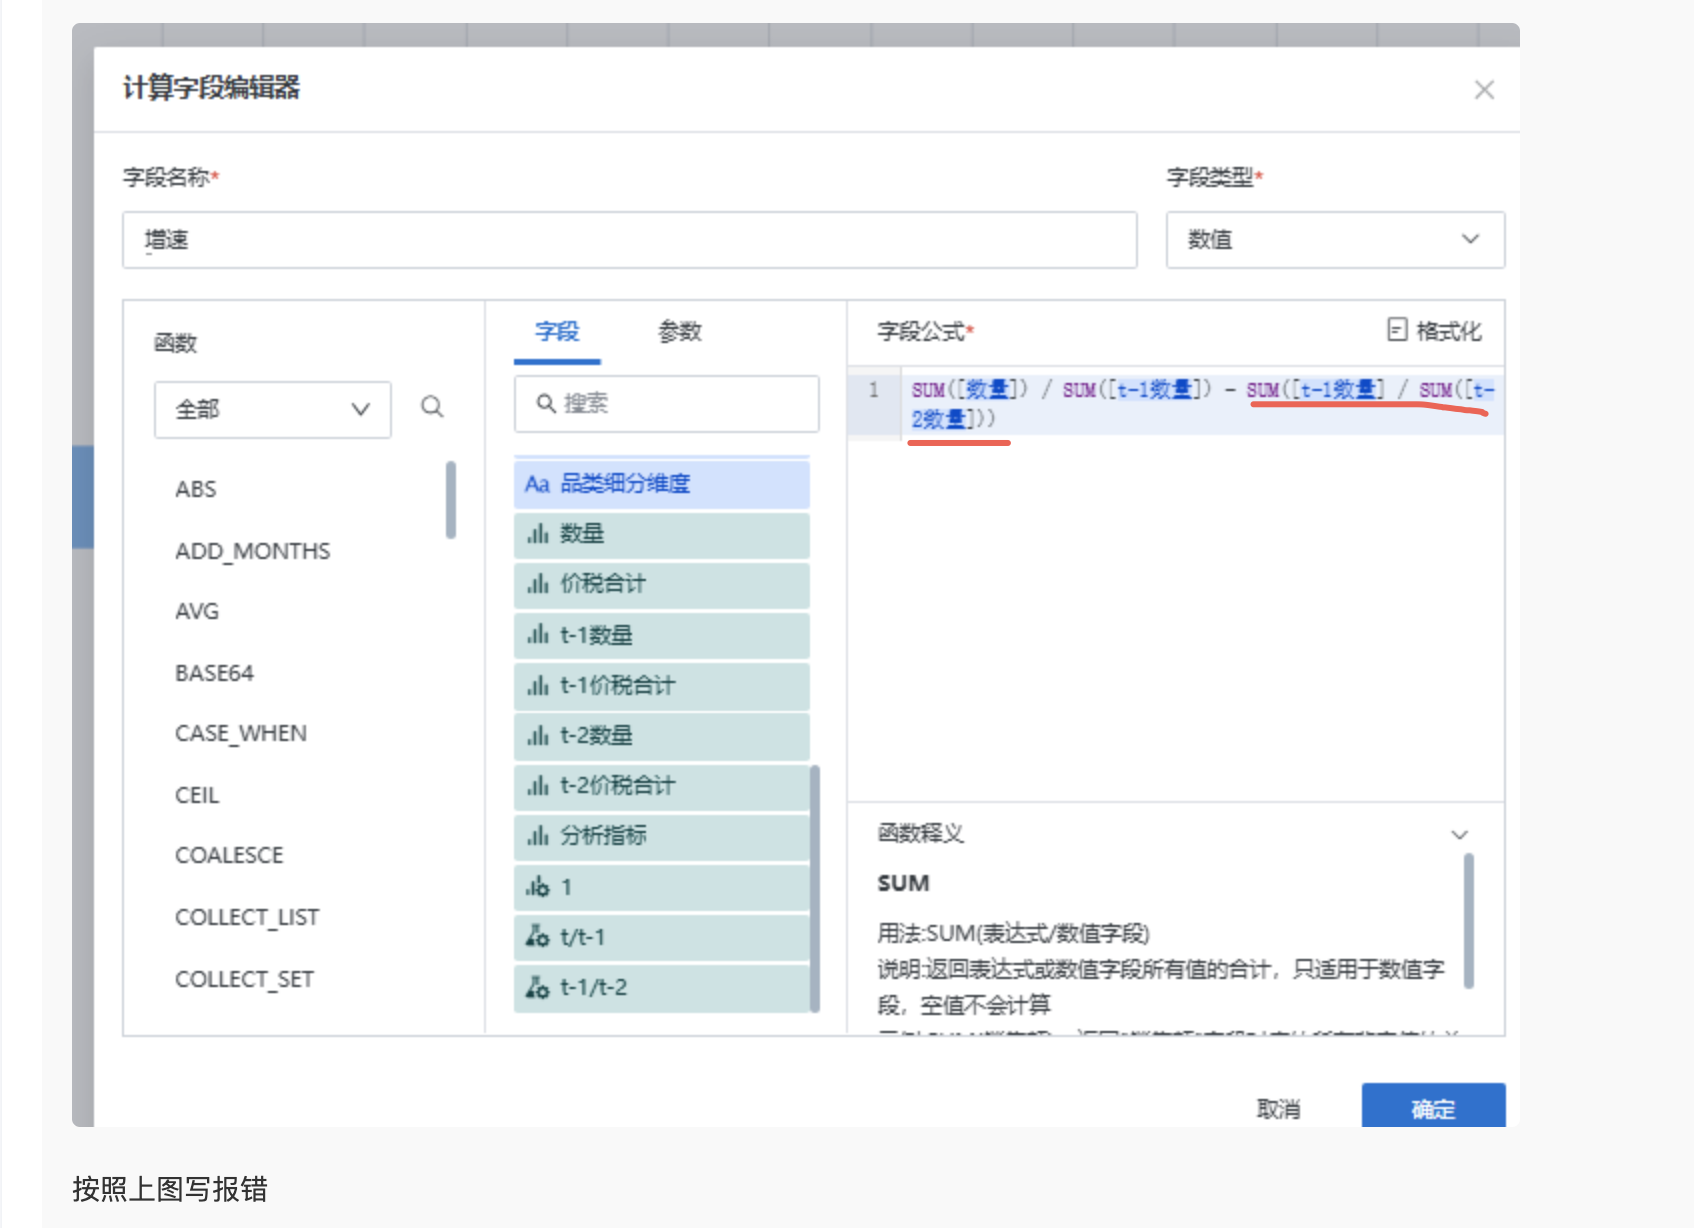Click the bar-chart icon of t-1数量

537,635
